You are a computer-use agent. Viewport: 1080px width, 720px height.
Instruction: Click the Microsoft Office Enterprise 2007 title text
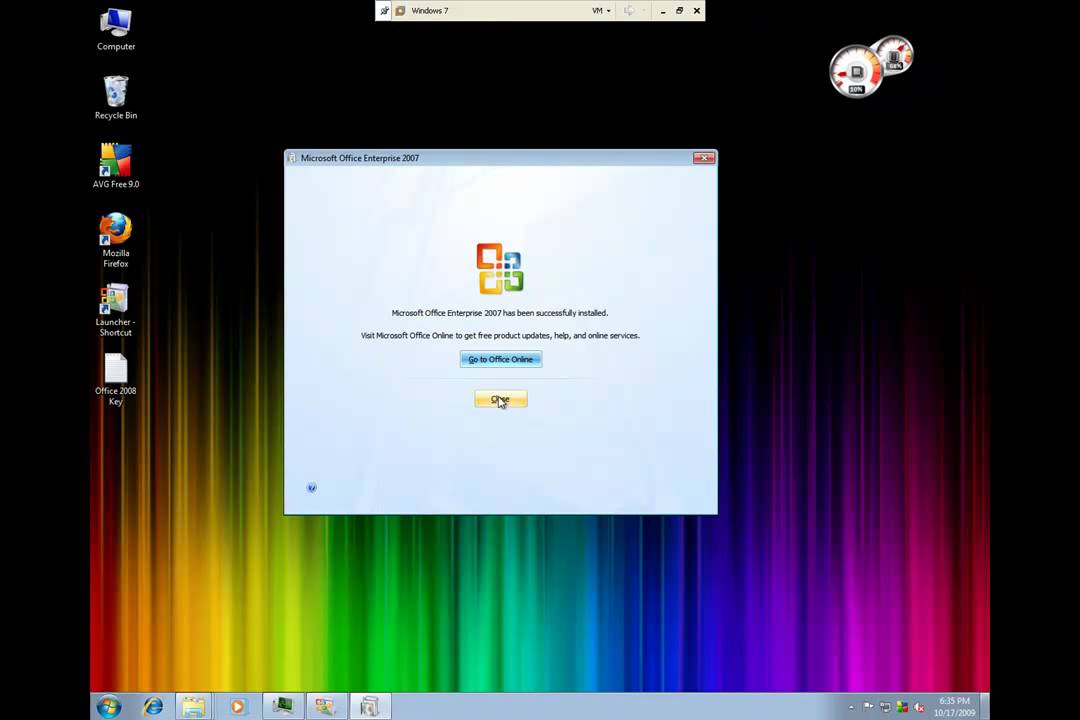point(360,158)
